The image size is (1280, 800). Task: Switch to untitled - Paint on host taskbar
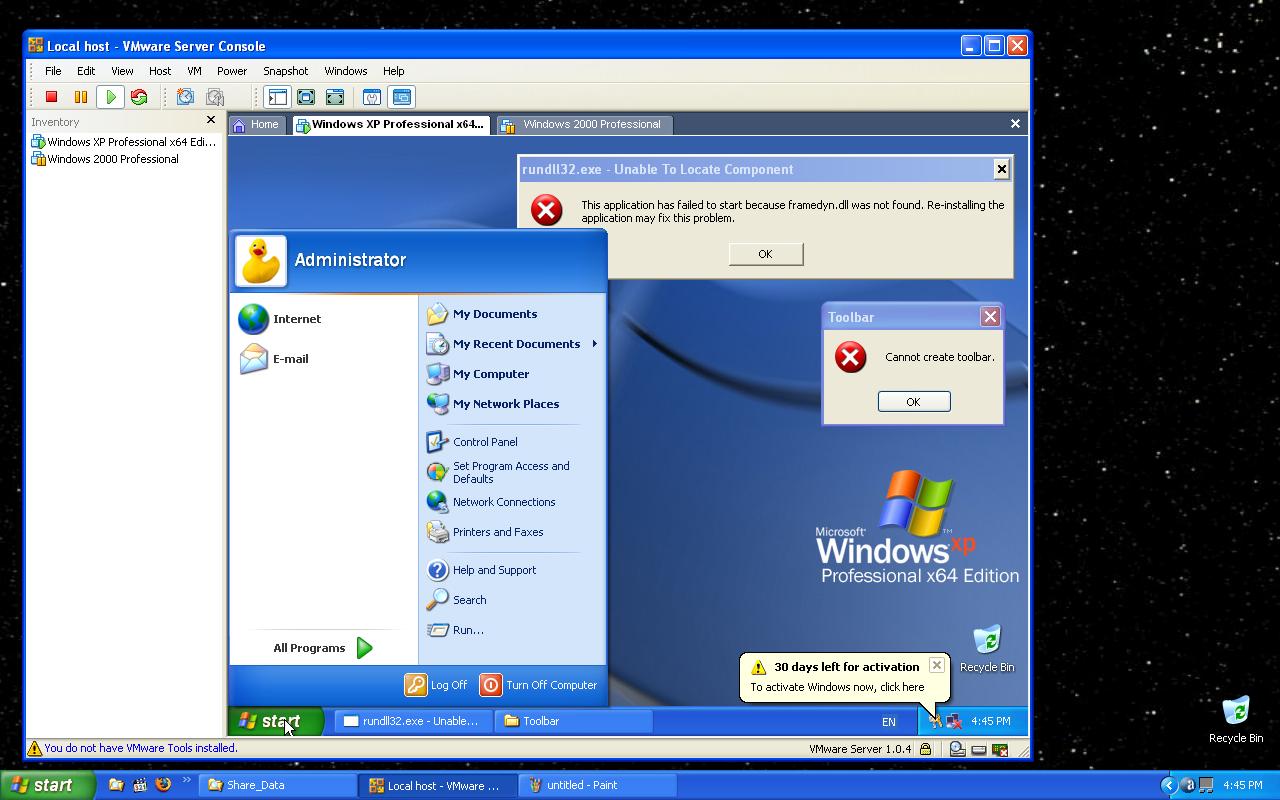(597, 785)
